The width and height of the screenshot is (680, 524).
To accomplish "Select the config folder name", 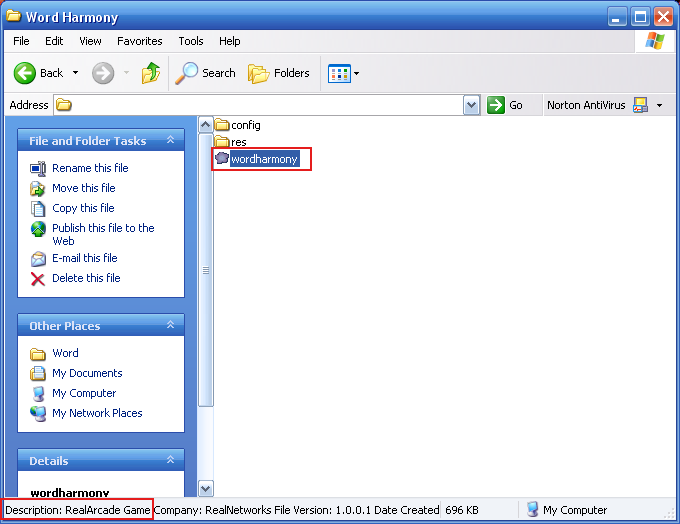I will point(246,125).
